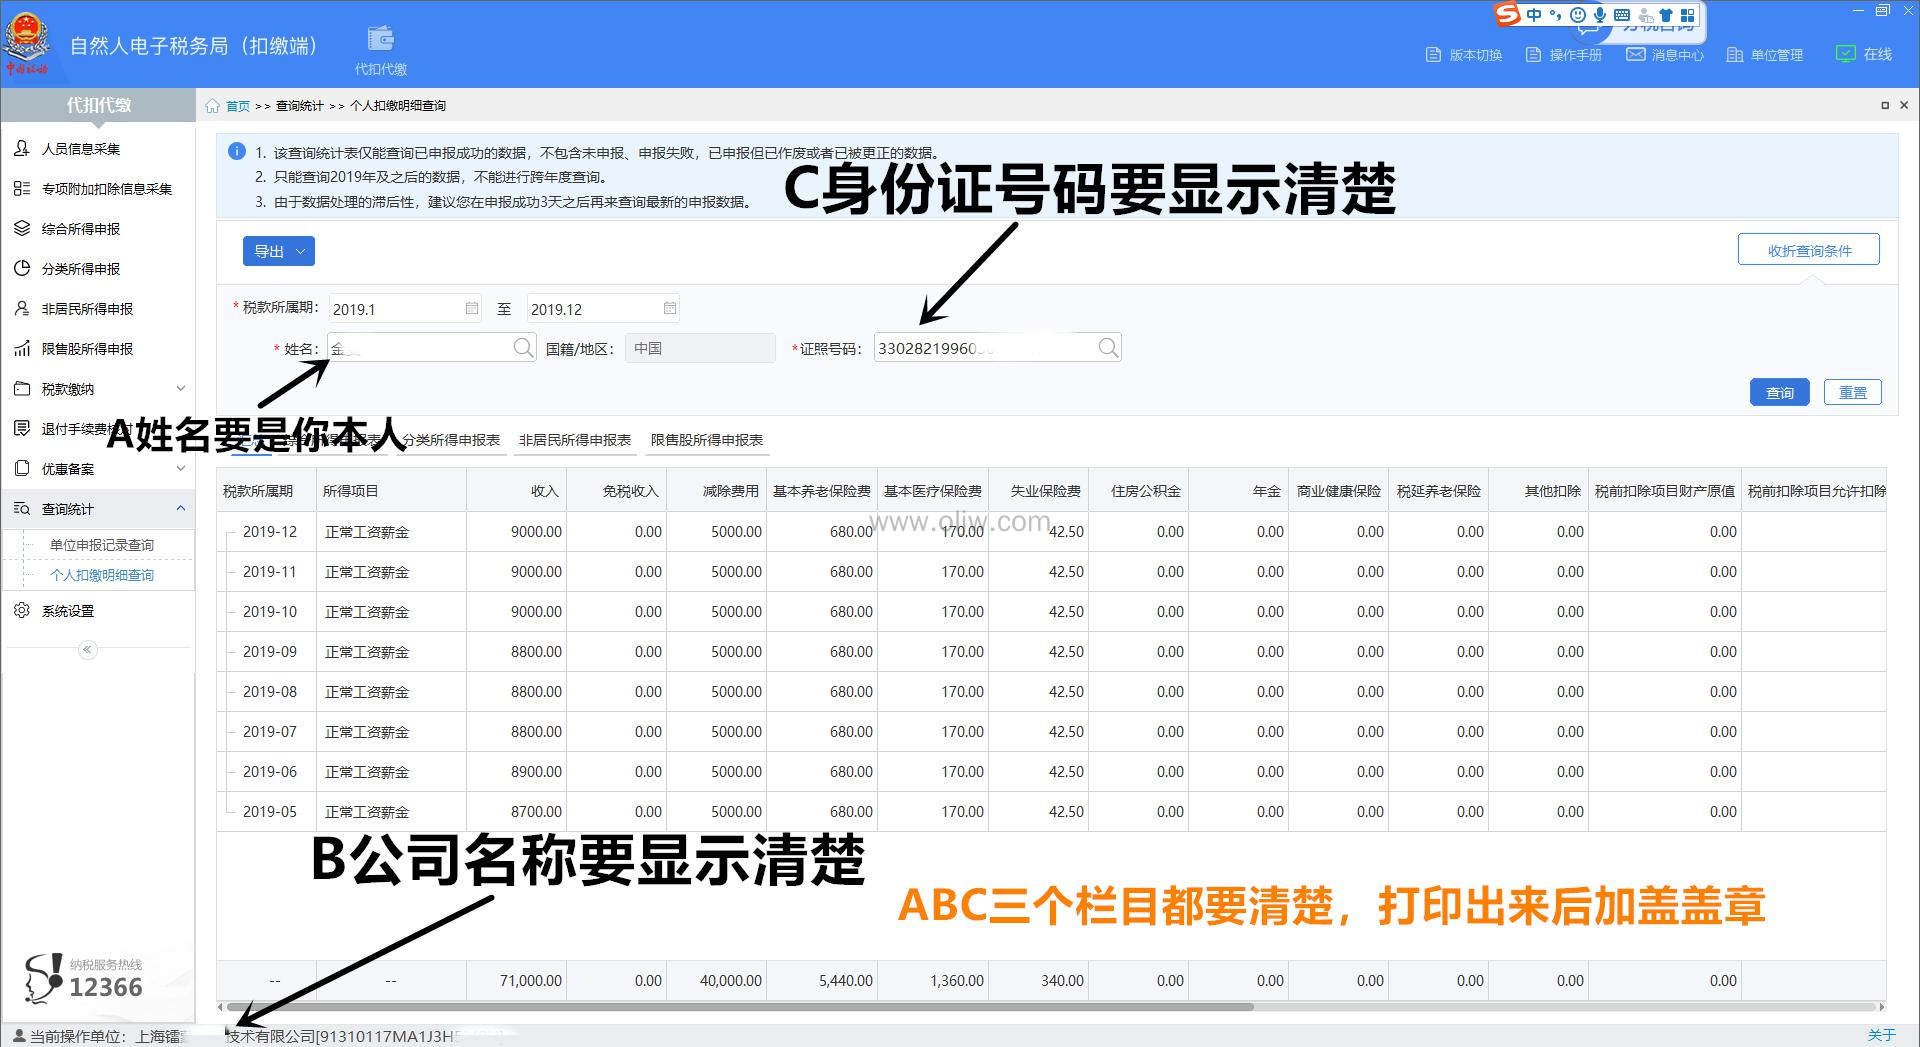Viewport: 1920px width, 1047px height.
Task: Switch to the 非居民所得申报表 tab
Action: 574,440
